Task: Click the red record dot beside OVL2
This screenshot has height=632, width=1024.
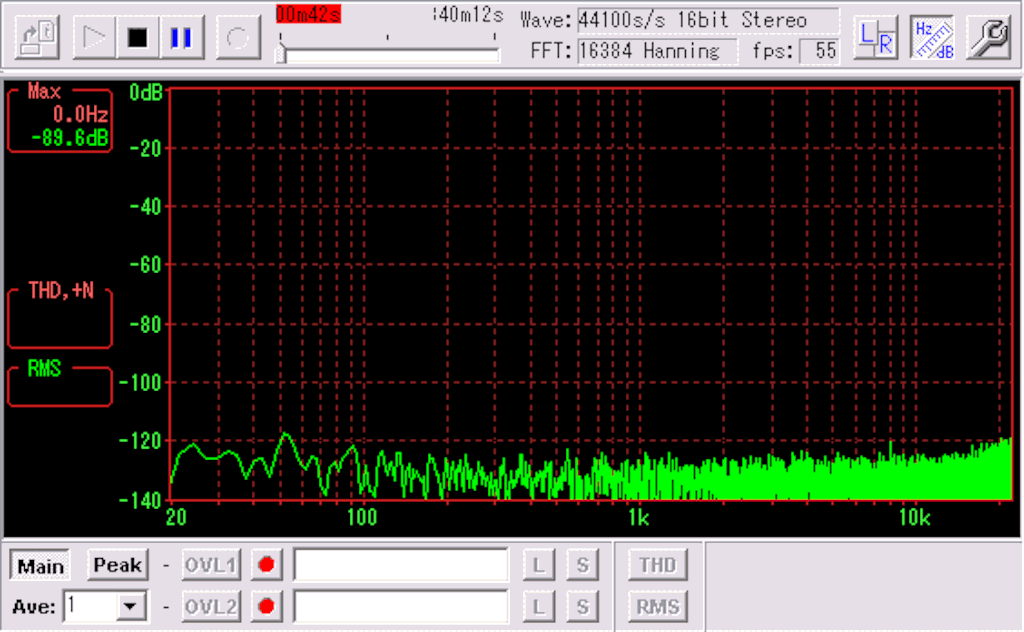Action: point(266,607)
